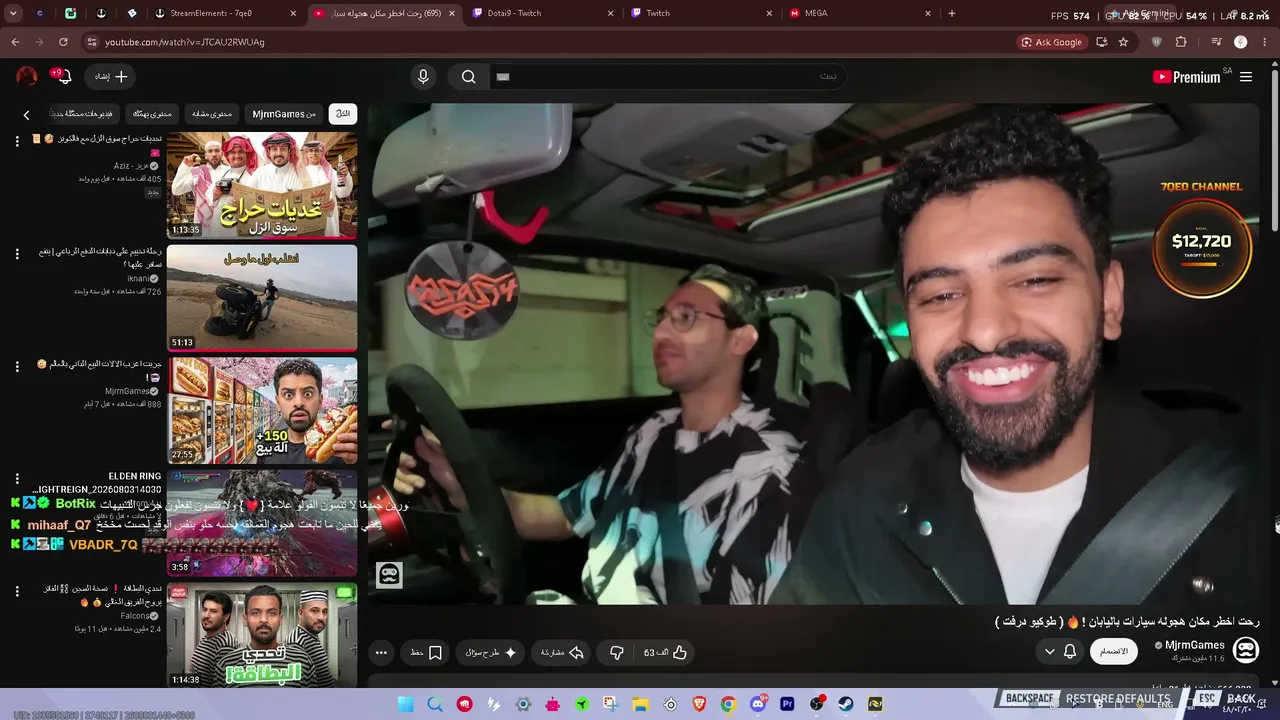1280x720 pixels.
Task: Click the Ask sparkle button under video
Action: [491, 653]
